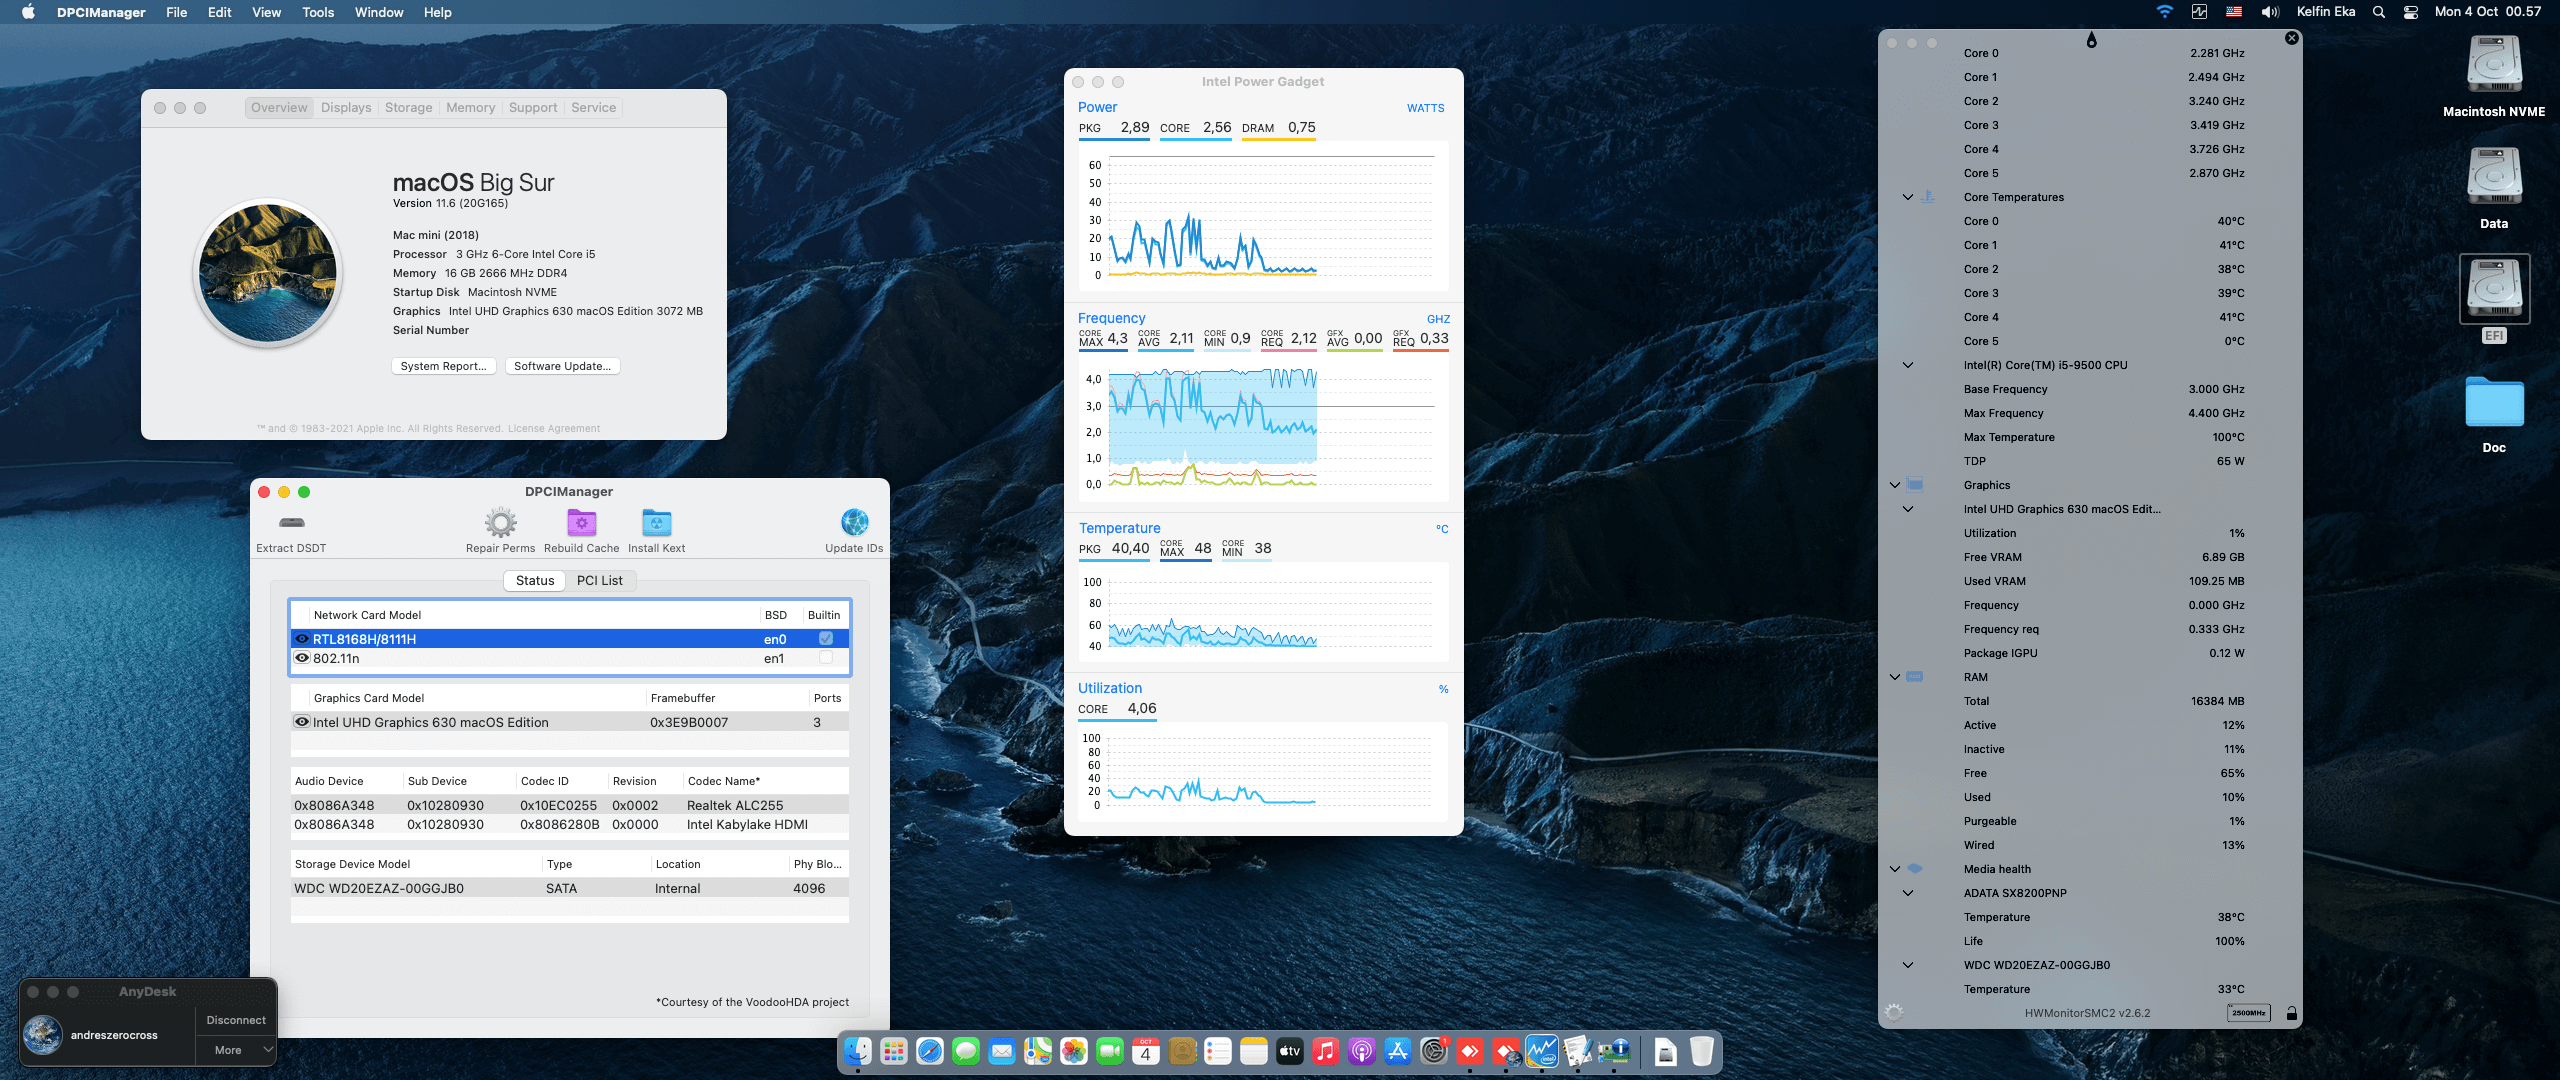Image resolution: width=2560 pixels, height=1080 pixels.
Task: Click the Rebuild Cache icon
Action: [581, 522]
